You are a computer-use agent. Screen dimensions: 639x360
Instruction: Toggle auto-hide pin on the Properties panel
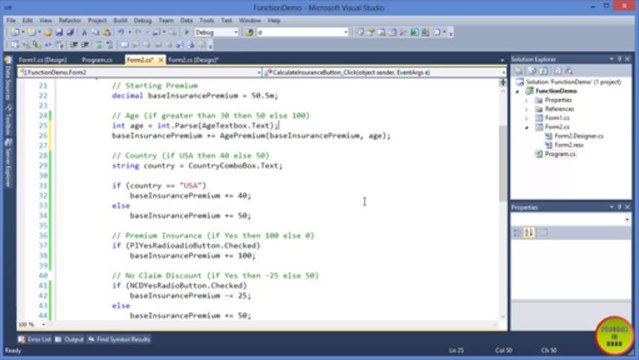click(619, 207)
